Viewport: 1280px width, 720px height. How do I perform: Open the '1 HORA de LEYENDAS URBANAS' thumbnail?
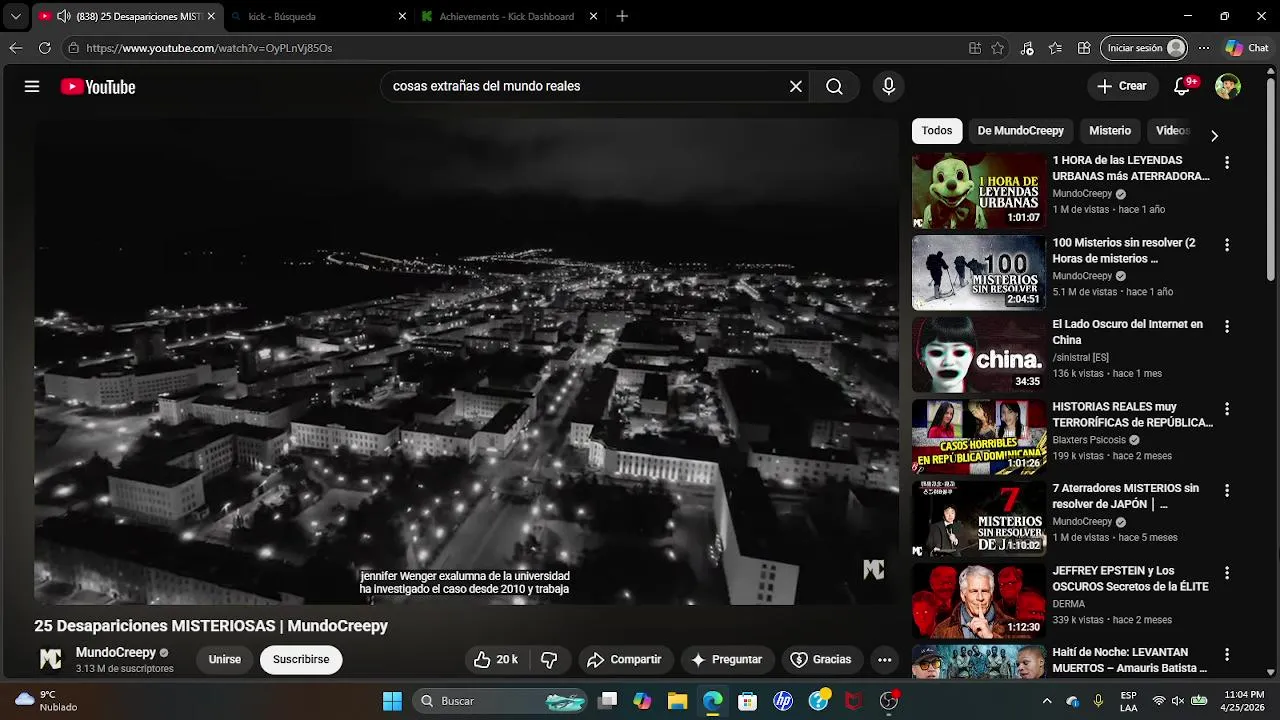pyautogui.click(x=978, y=190)
